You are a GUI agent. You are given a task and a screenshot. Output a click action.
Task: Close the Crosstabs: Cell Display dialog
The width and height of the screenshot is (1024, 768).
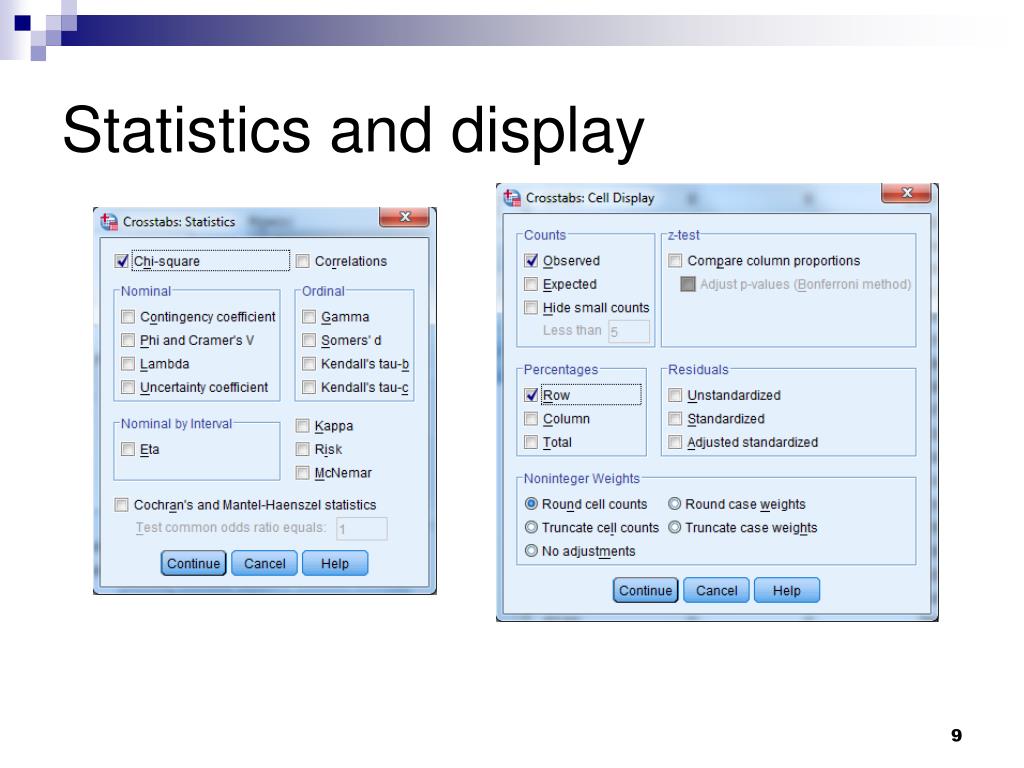(906, 193)
